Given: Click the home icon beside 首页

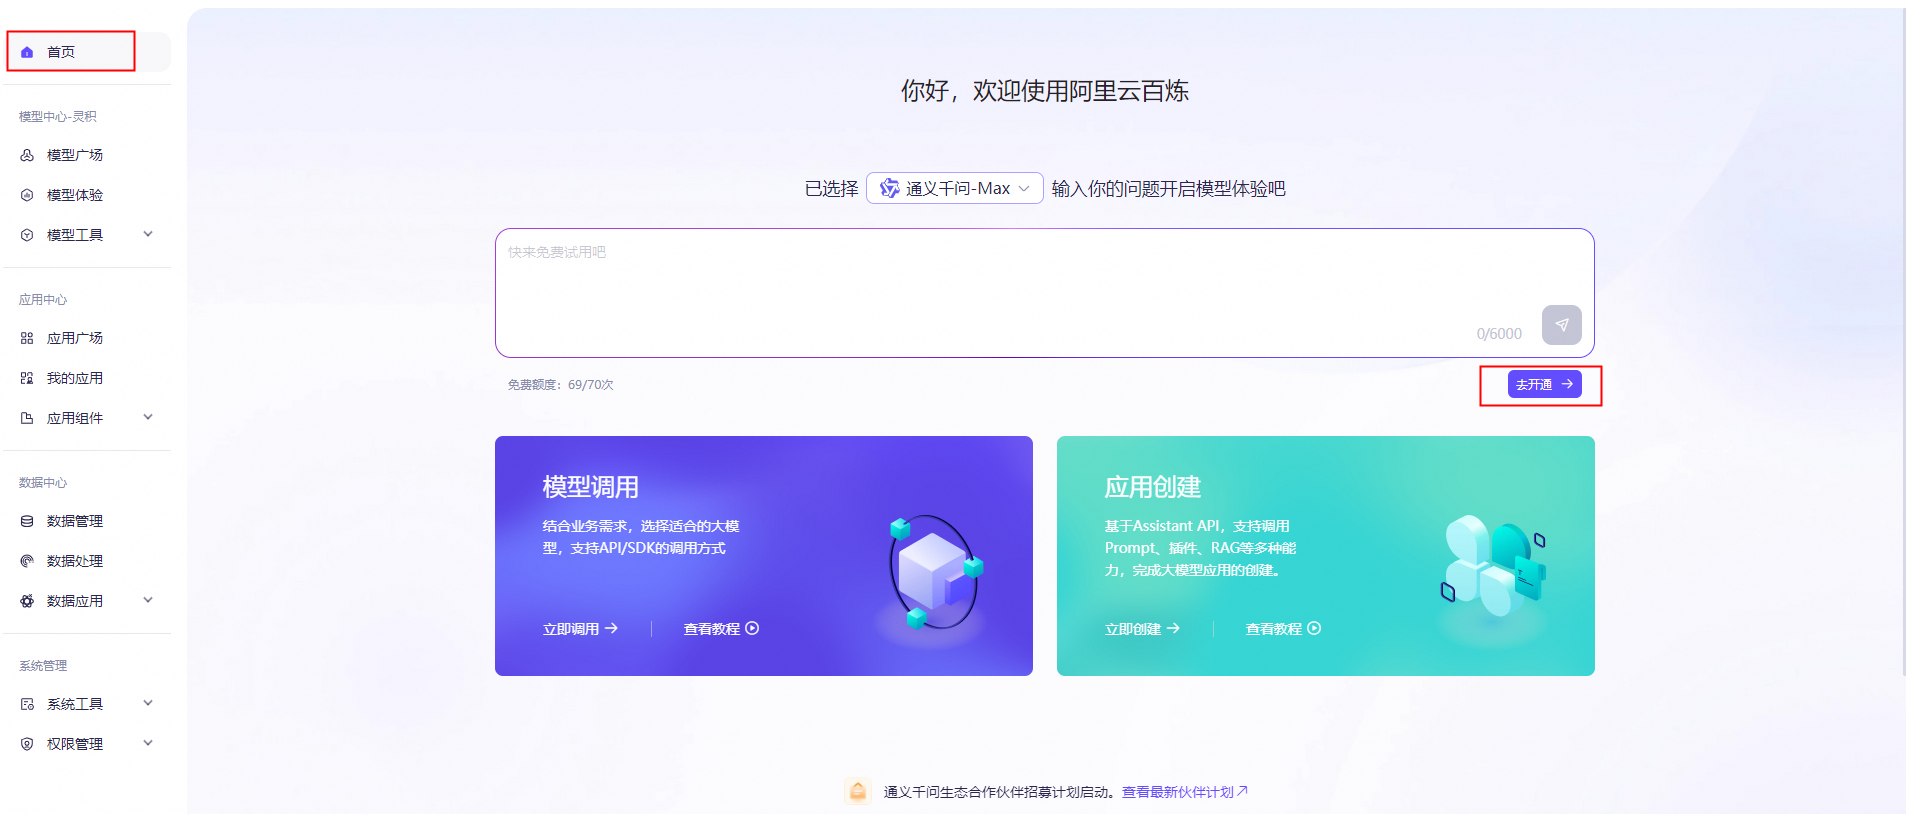Looking at the screenshot, I should coord(27,52).
